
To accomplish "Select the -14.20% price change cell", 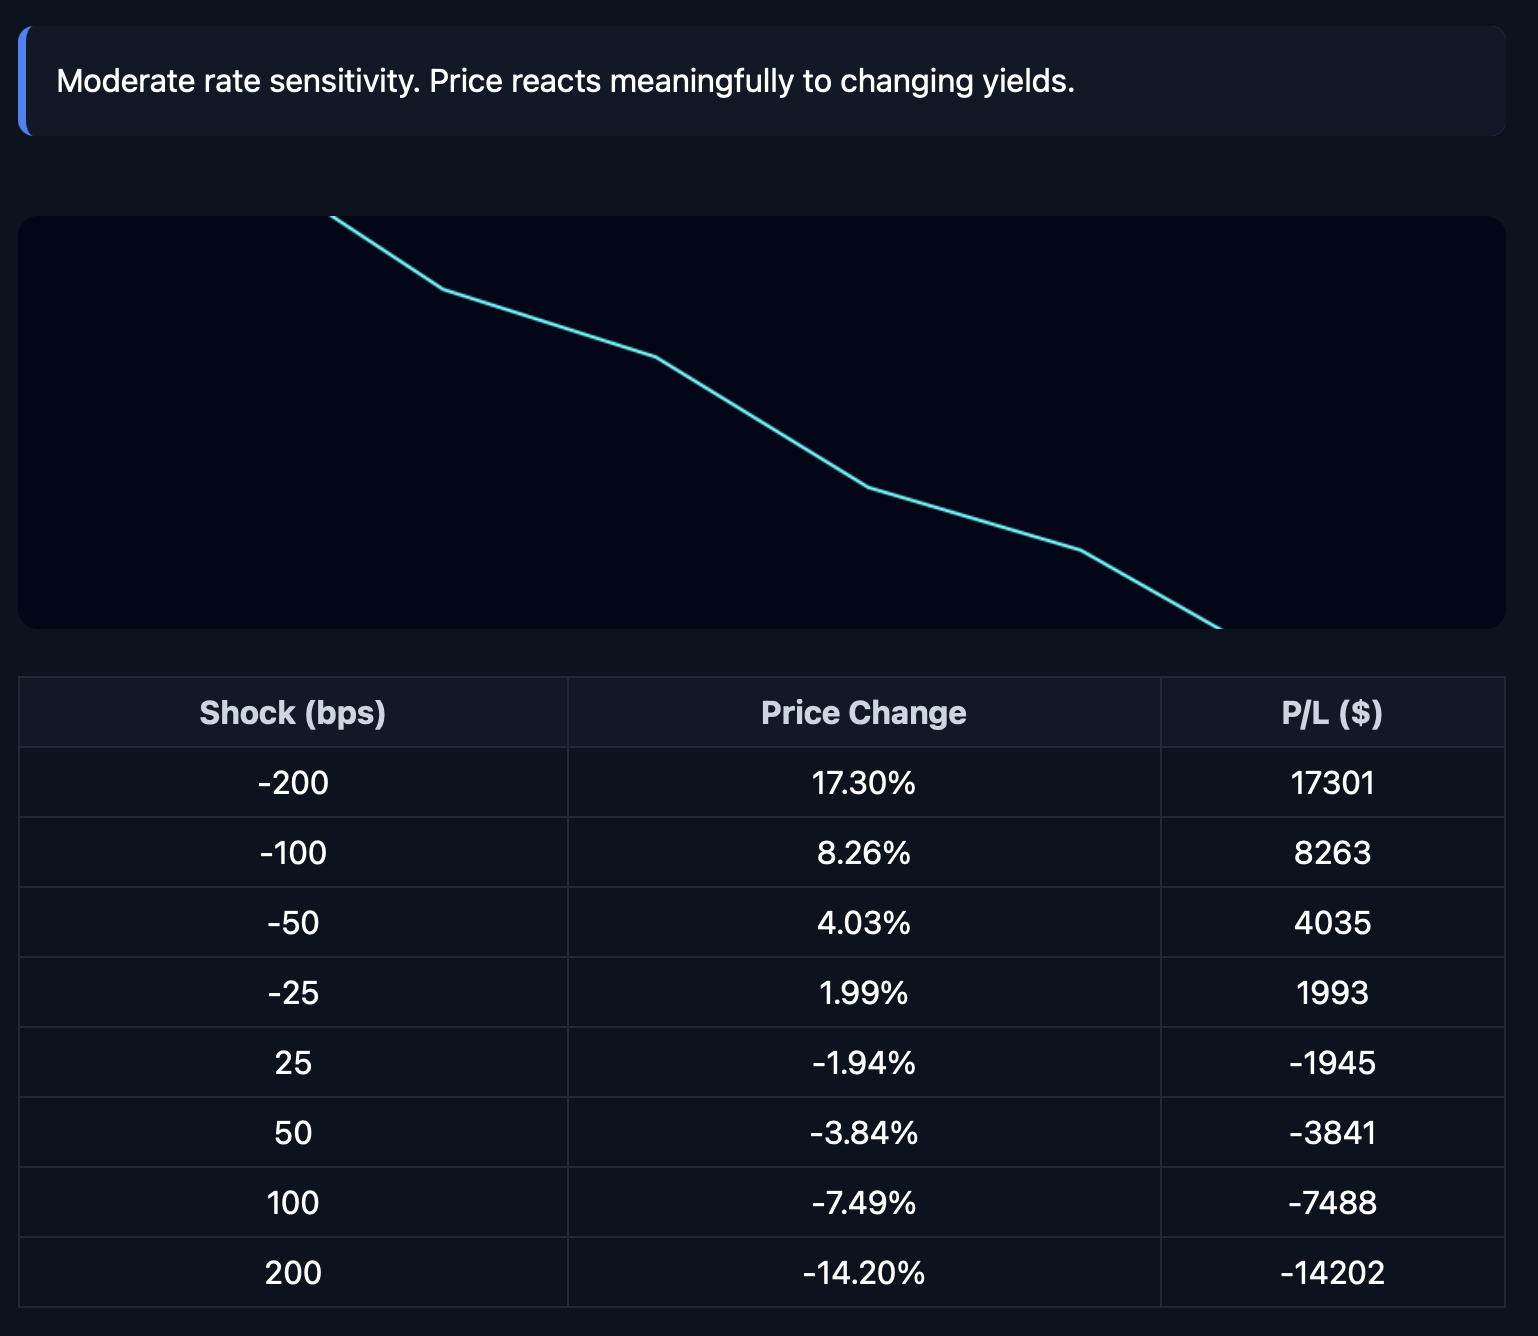I will coord(863,1273).
